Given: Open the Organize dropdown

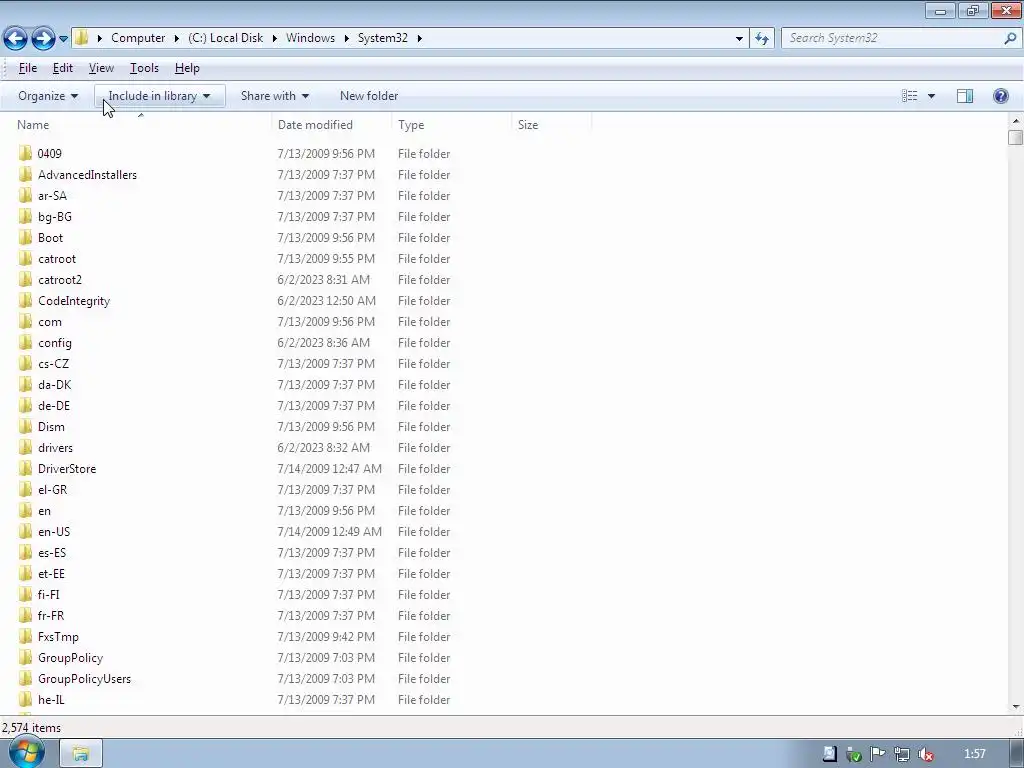Looking at the screenshot, I should [x=48, y=96].
